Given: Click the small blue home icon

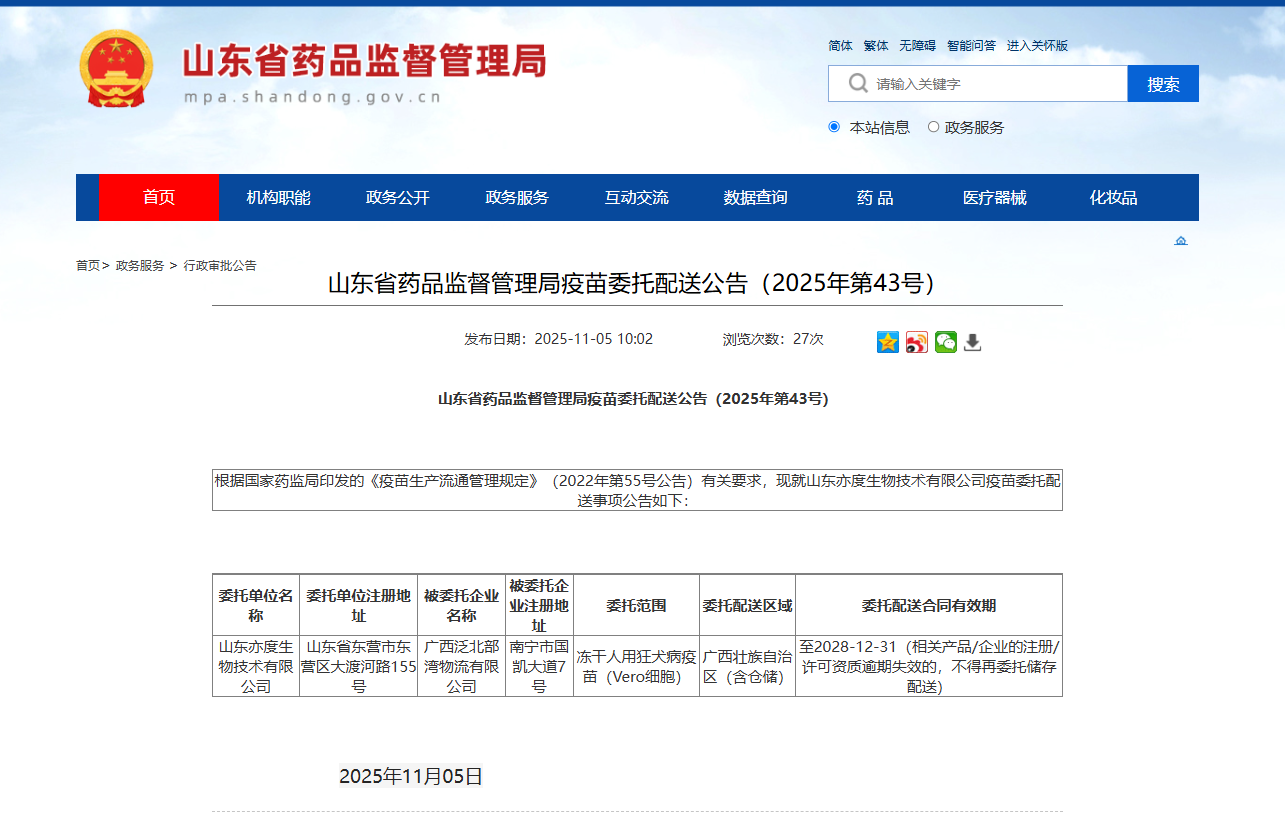Looking at the screenshot, I should pyautogui.click(x=1181, y=241).
